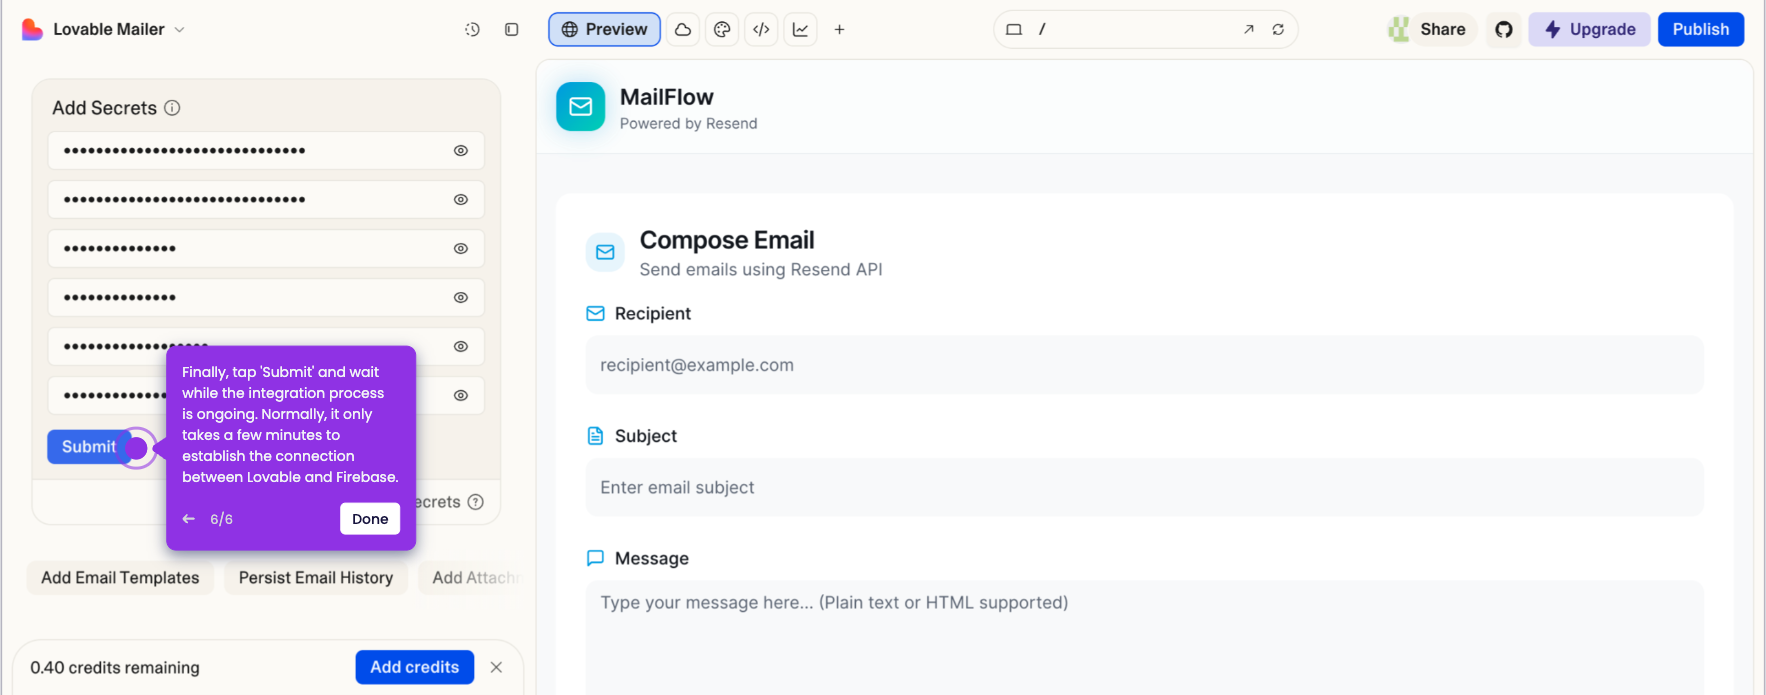
Task: Click the Message chat bubble icon
Action: tap(595, 559)
